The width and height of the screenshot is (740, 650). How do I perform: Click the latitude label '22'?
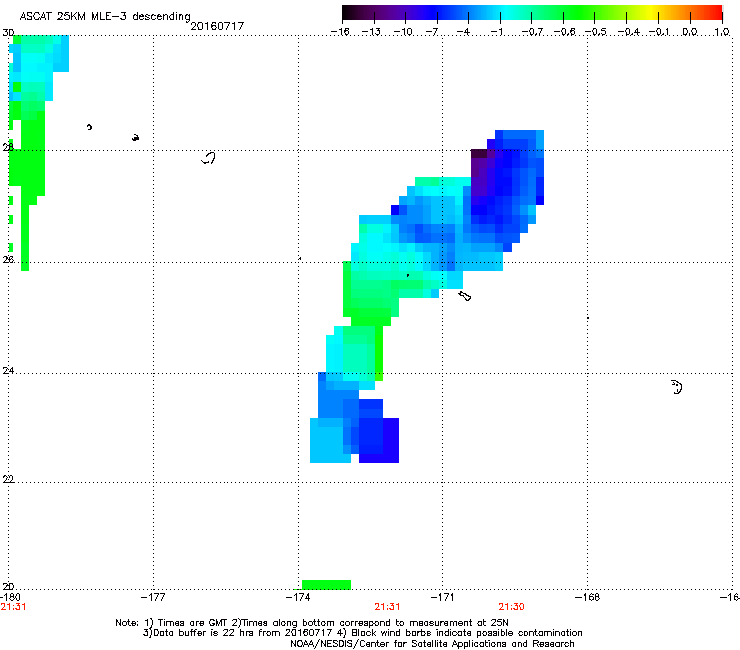coord(8,479)
